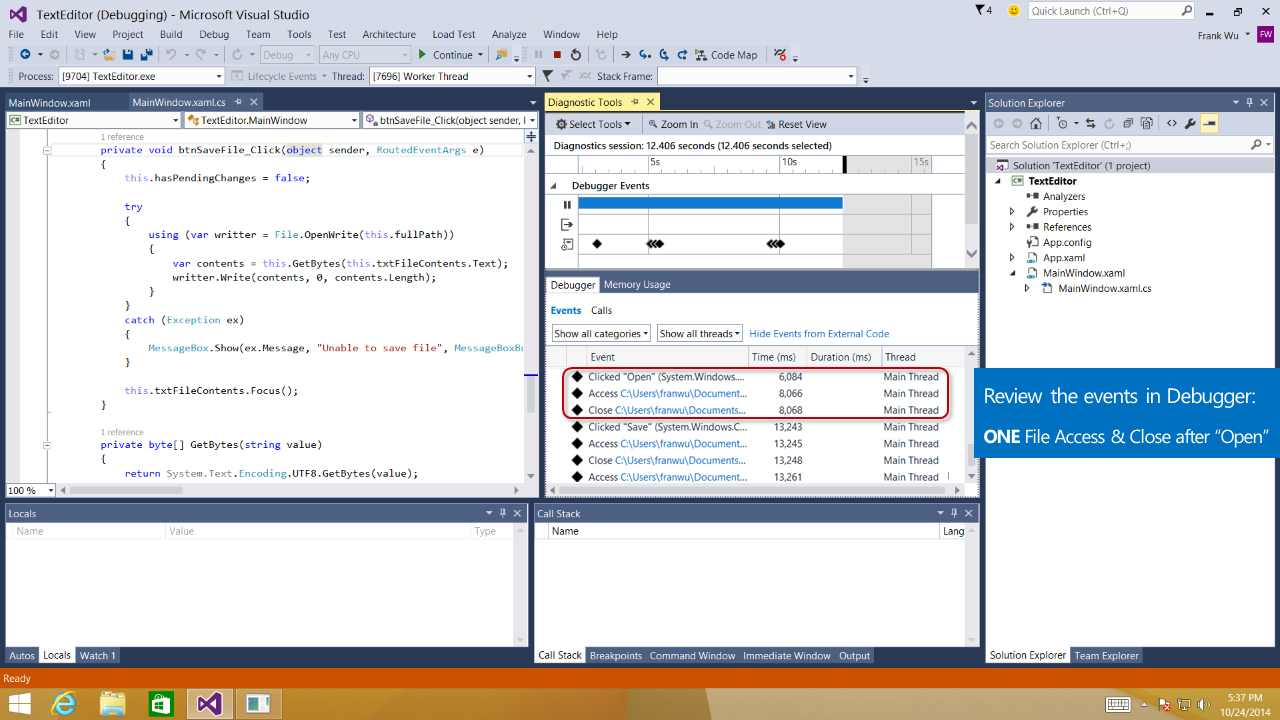Click the timeline ruler at the 10s mark
Image resolution: width=1280 pixels, height=720 pixels.
pyautogui.click(x=788, y=162)
